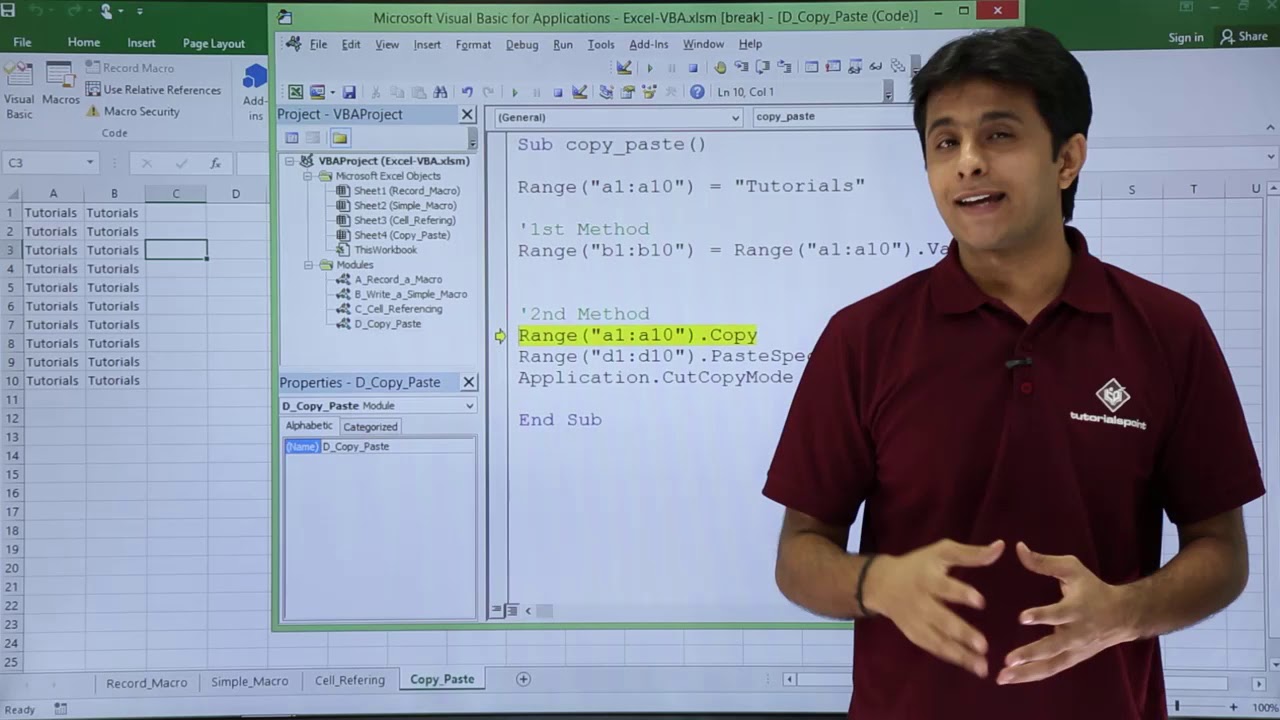Open the Run menu in VBA editor

pyautogui.click(x=563, y=44)
